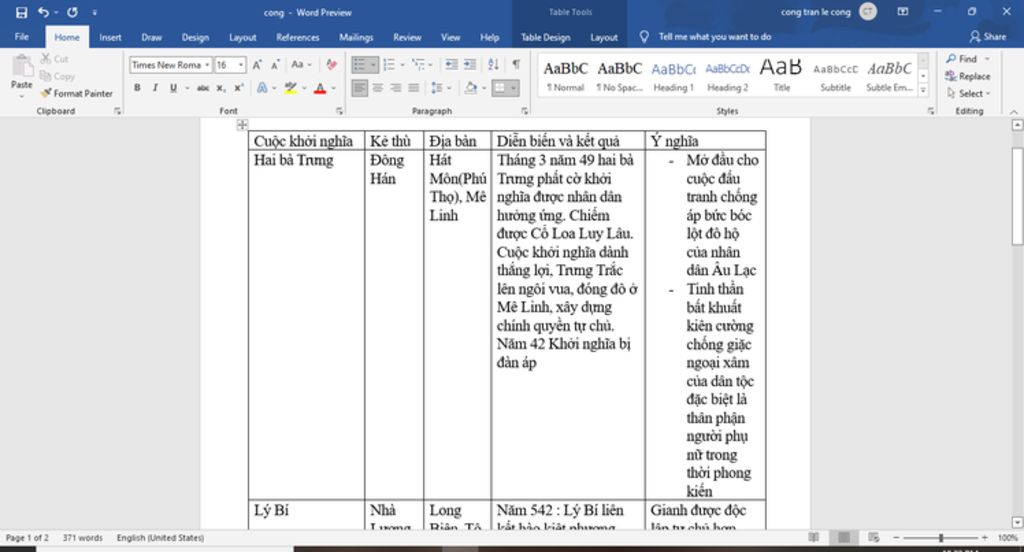Open the Paste options dropdown arrow
This screenshot has width=1024, height=552.
[22, 96]
